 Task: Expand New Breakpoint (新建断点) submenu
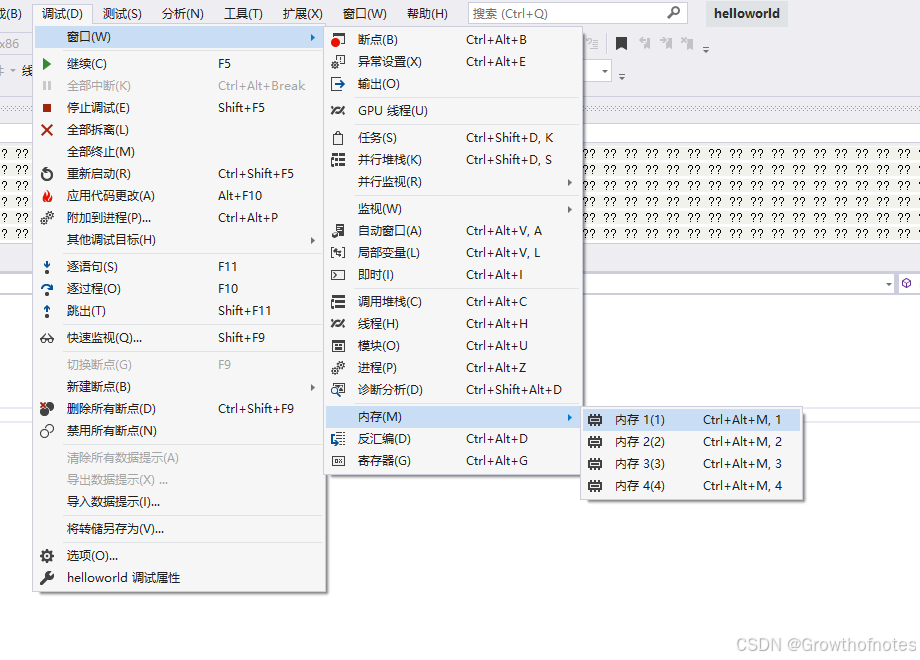point(313,388)
